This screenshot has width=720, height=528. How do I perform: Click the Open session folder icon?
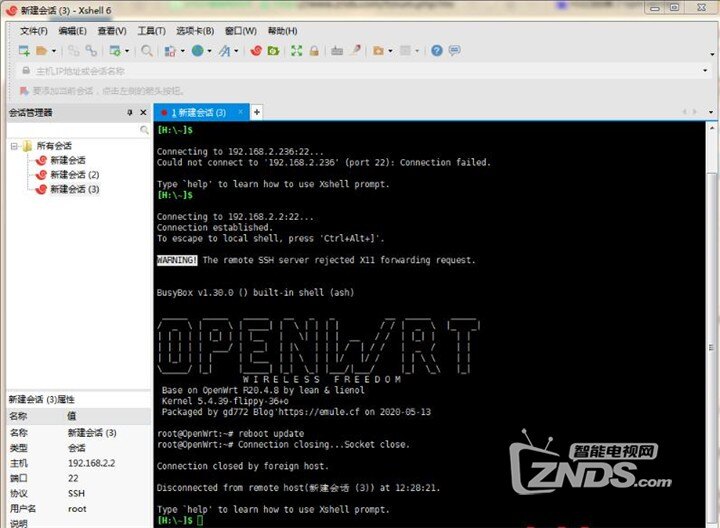coord(42,51)
